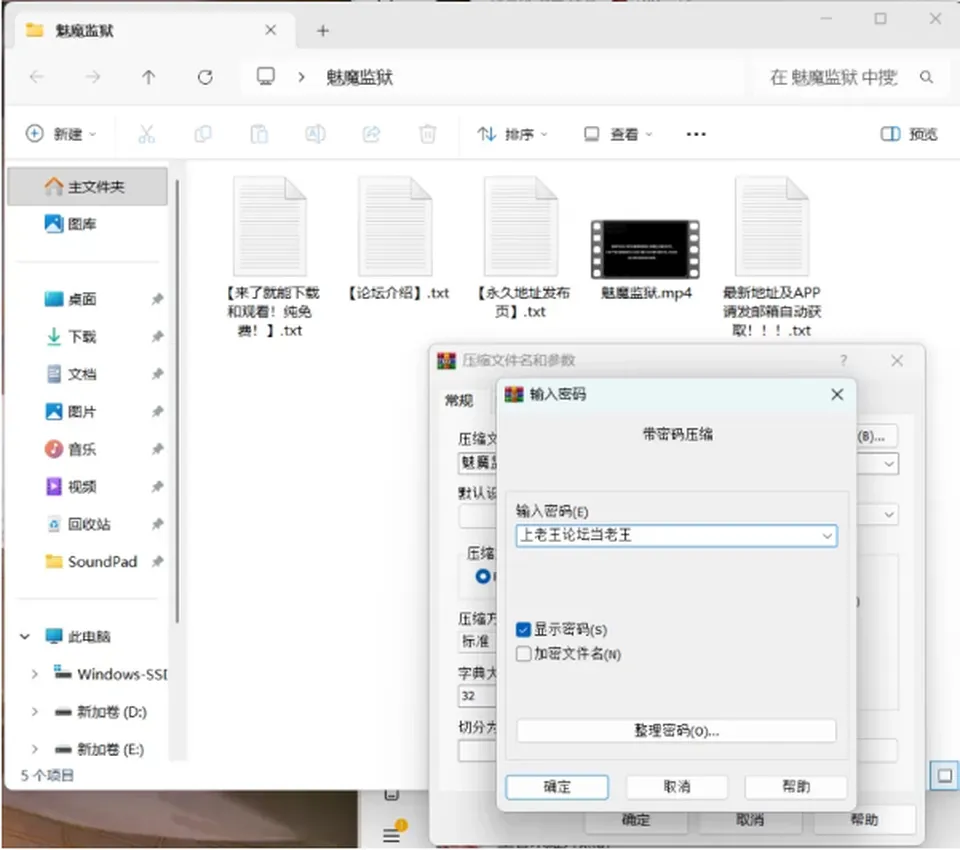The height and width of the screenshot is (850, 960).
Task: Click the Delete trash icon in toolbar
Action: (427, 134)
